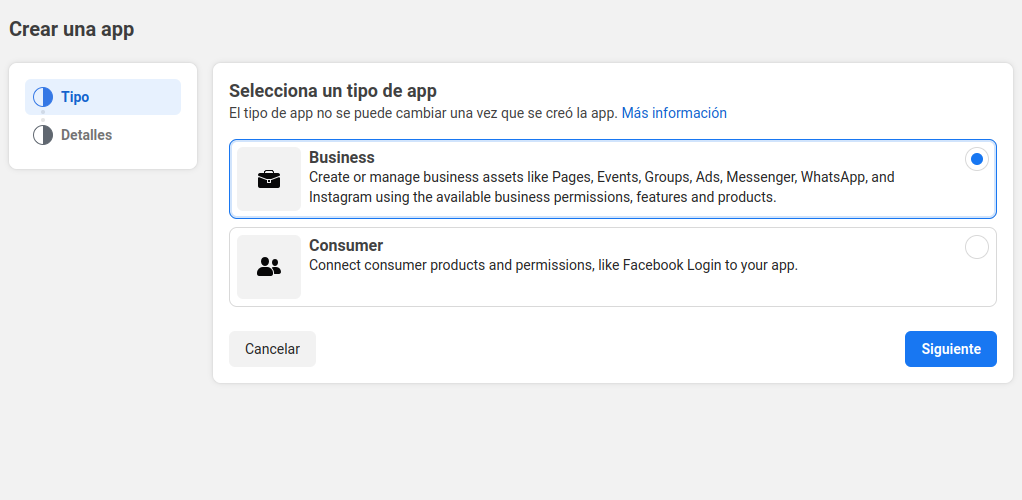Click the Consumer option title
Screen dimensions: 1022x500
pyautogui.click(x=346, y=245)
